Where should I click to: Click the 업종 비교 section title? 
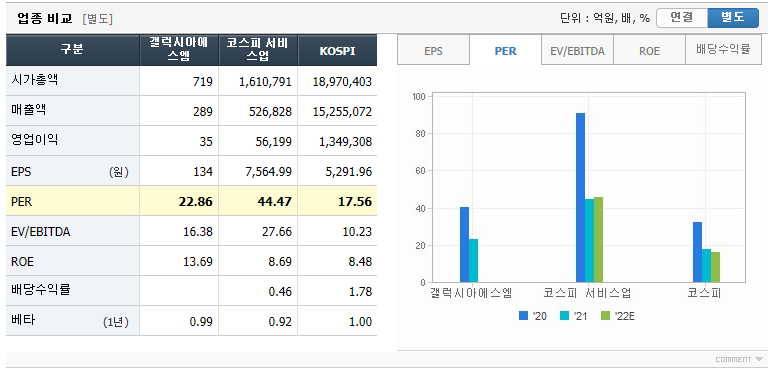click(45, 19)
